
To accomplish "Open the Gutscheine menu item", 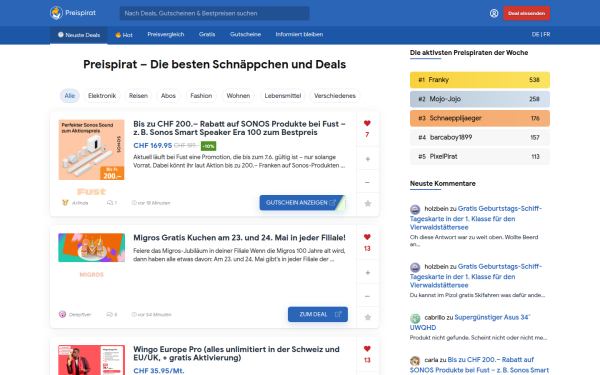I will point(245,34).
